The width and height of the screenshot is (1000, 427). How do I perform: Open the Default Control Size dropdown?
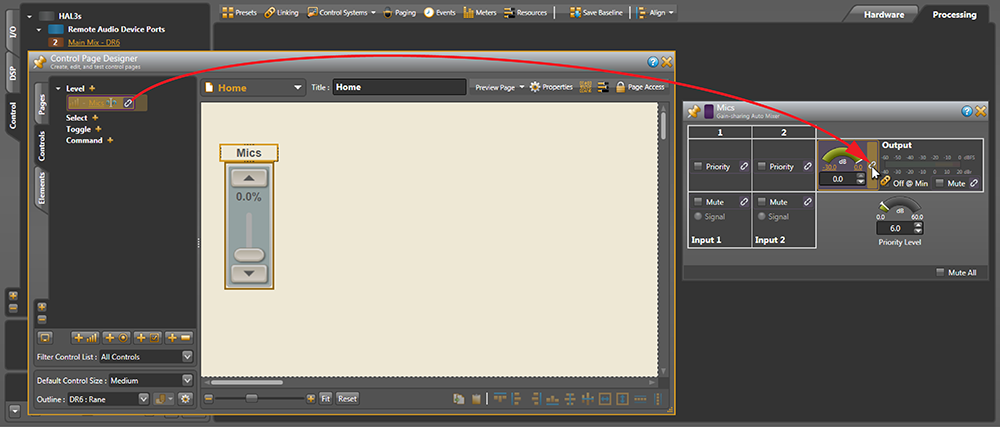pyautogui.click(x=151, y=380)
